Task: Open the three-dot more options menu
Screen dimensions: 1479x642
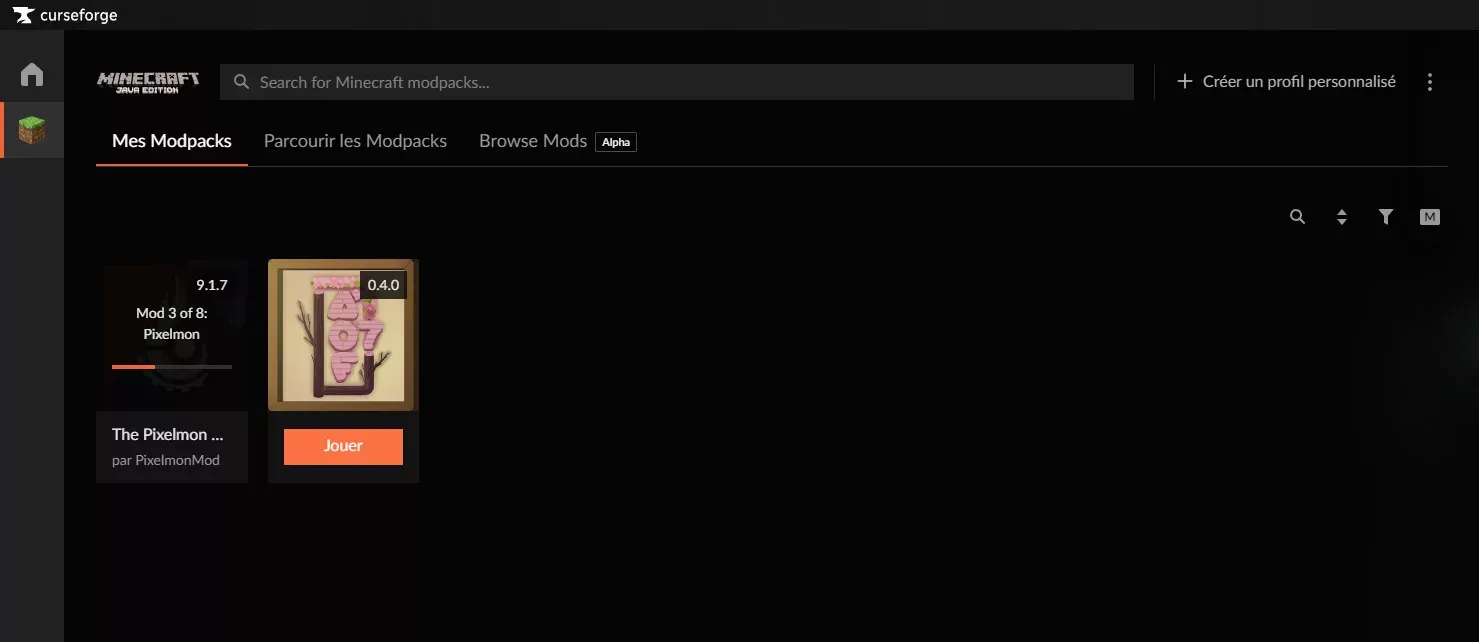Action: tap(1430, 82)
